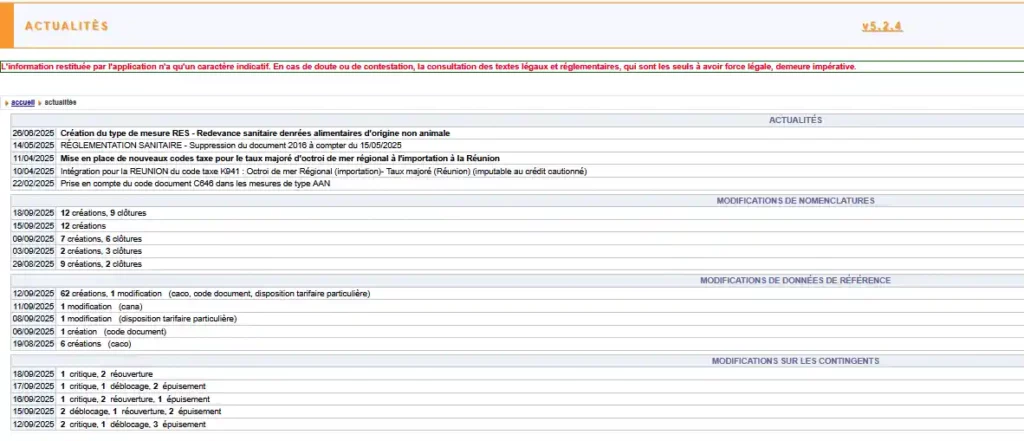
Task: Open the 2 créations, 3 clôtures entry
Action: click(x=101, y=251)
